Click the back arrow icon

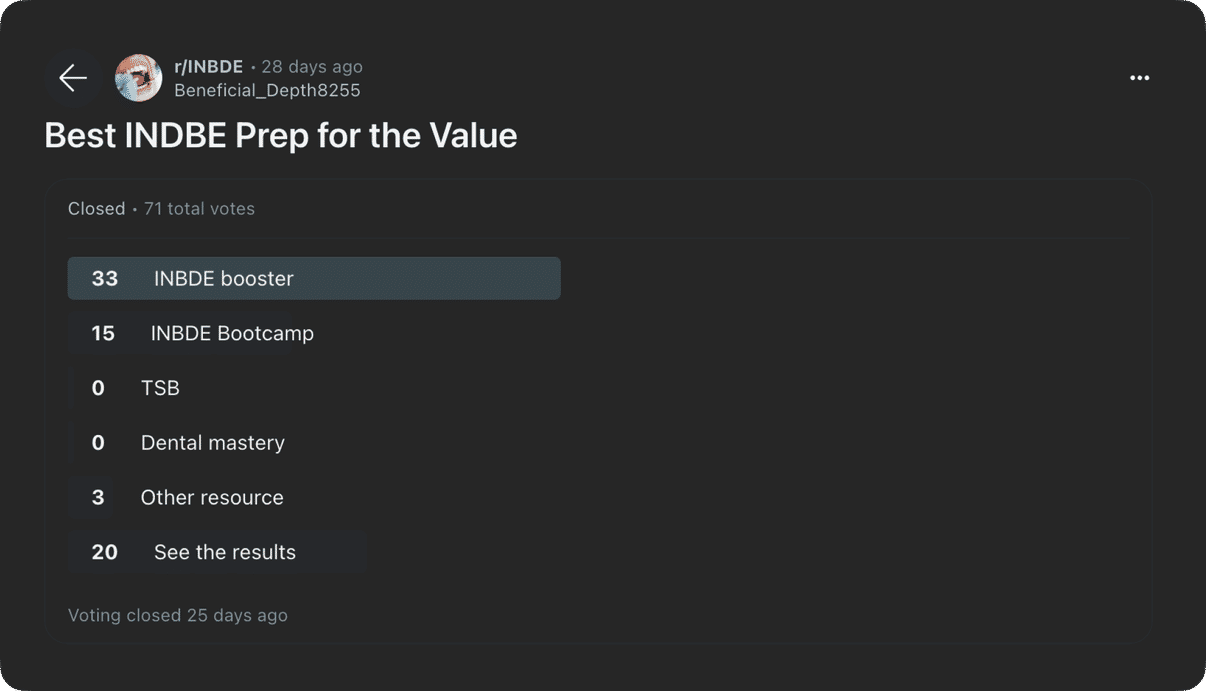(x=73, y=78)
